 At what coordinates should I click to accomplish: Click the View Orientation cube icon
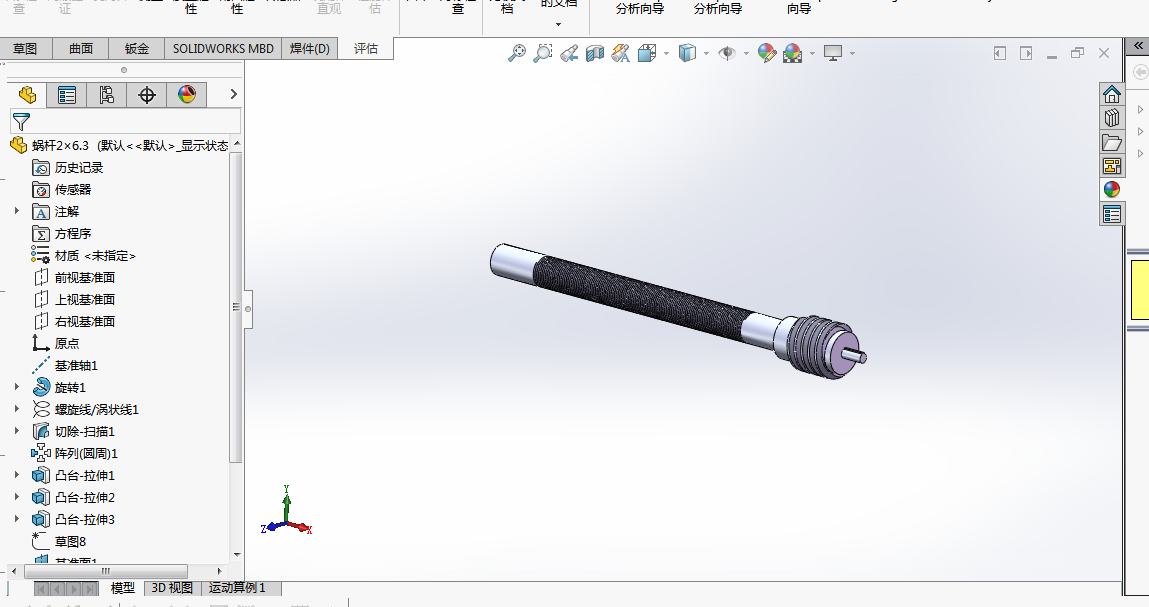point(647,53)
